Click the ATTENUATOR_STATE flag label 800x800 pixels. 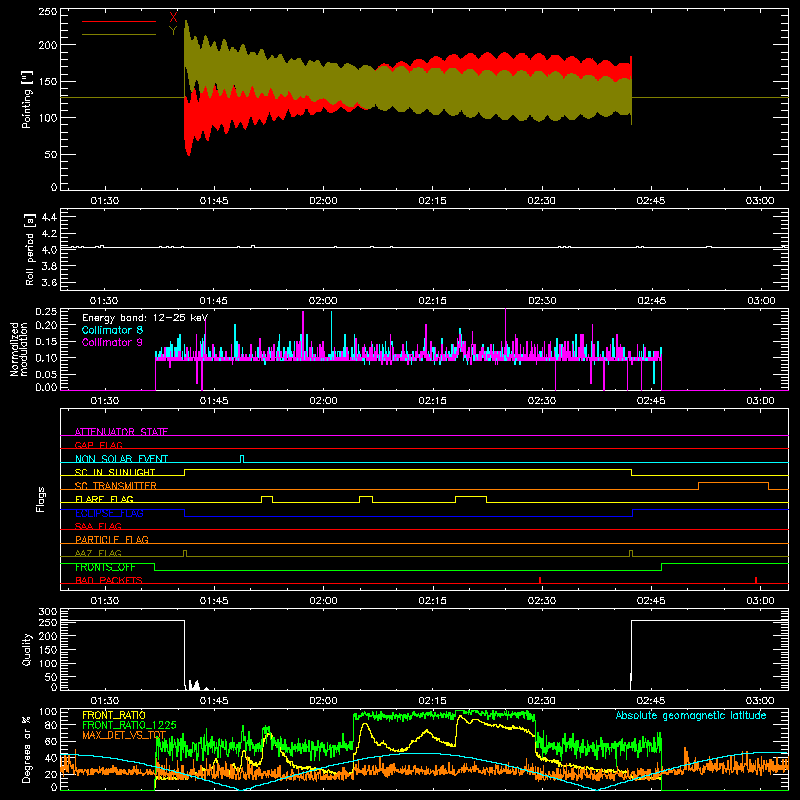click(x=121, y=432)
